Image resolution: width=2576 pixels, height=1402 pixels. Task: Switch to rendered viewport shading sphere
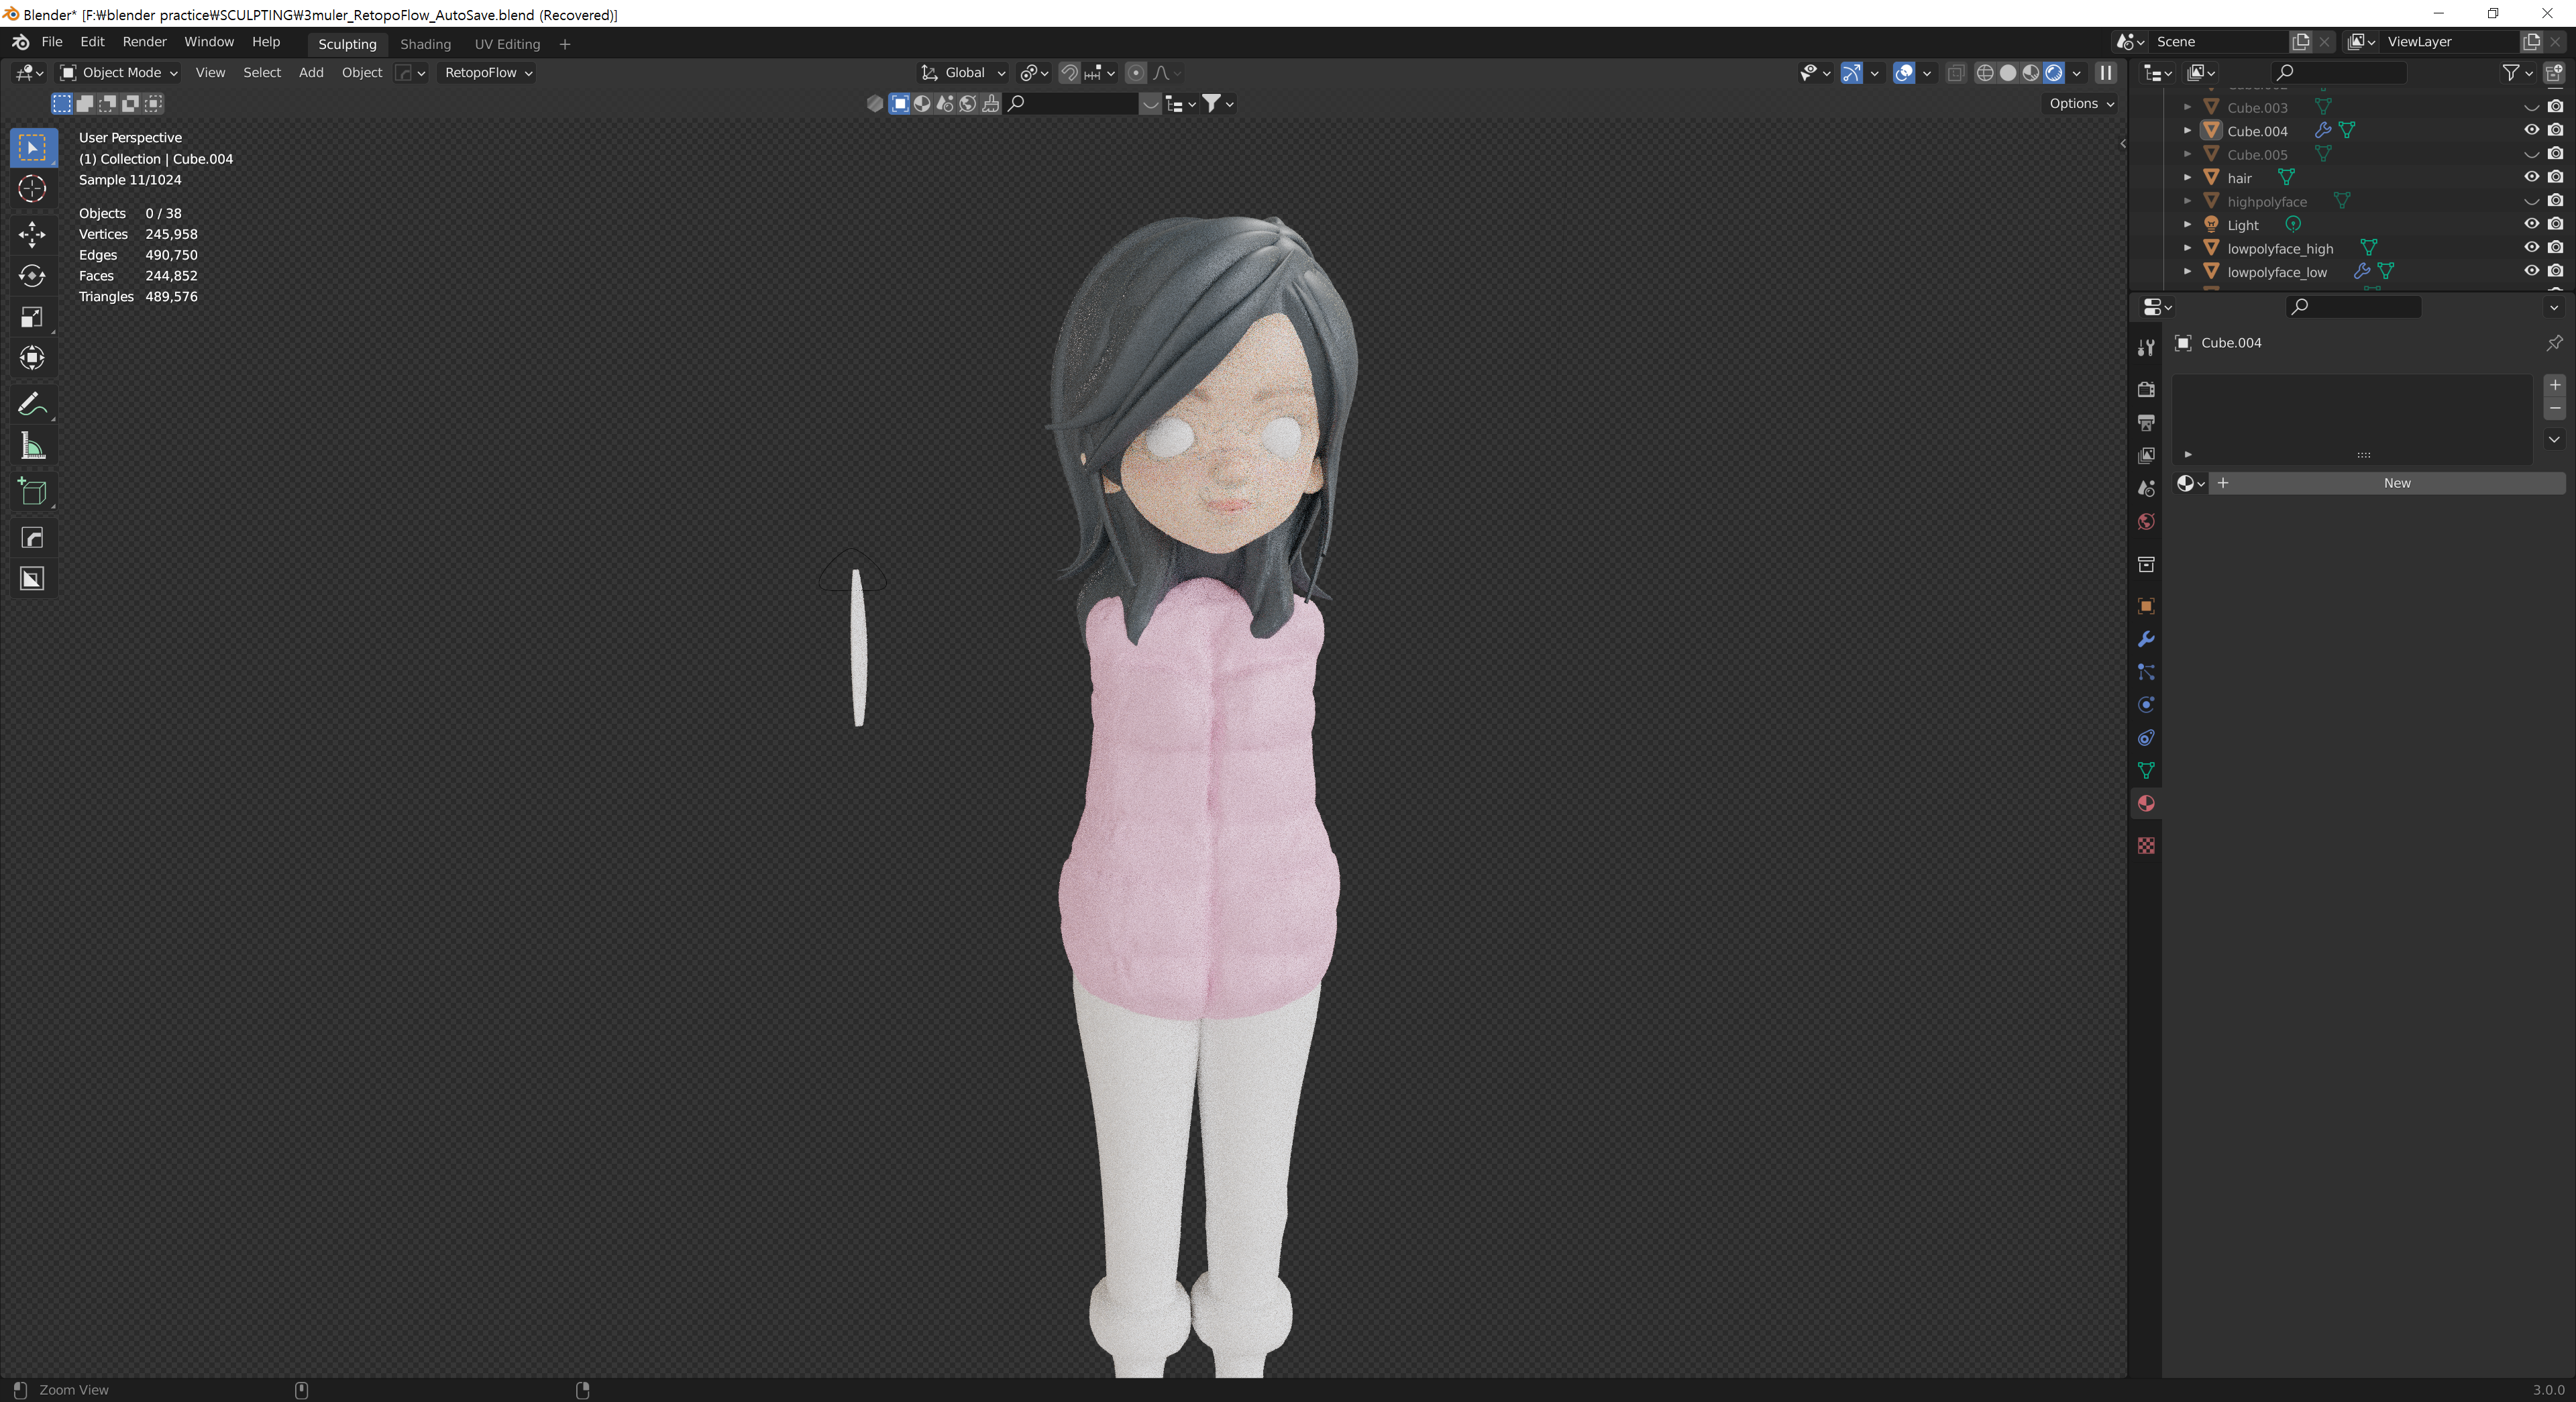(2053, 72)
